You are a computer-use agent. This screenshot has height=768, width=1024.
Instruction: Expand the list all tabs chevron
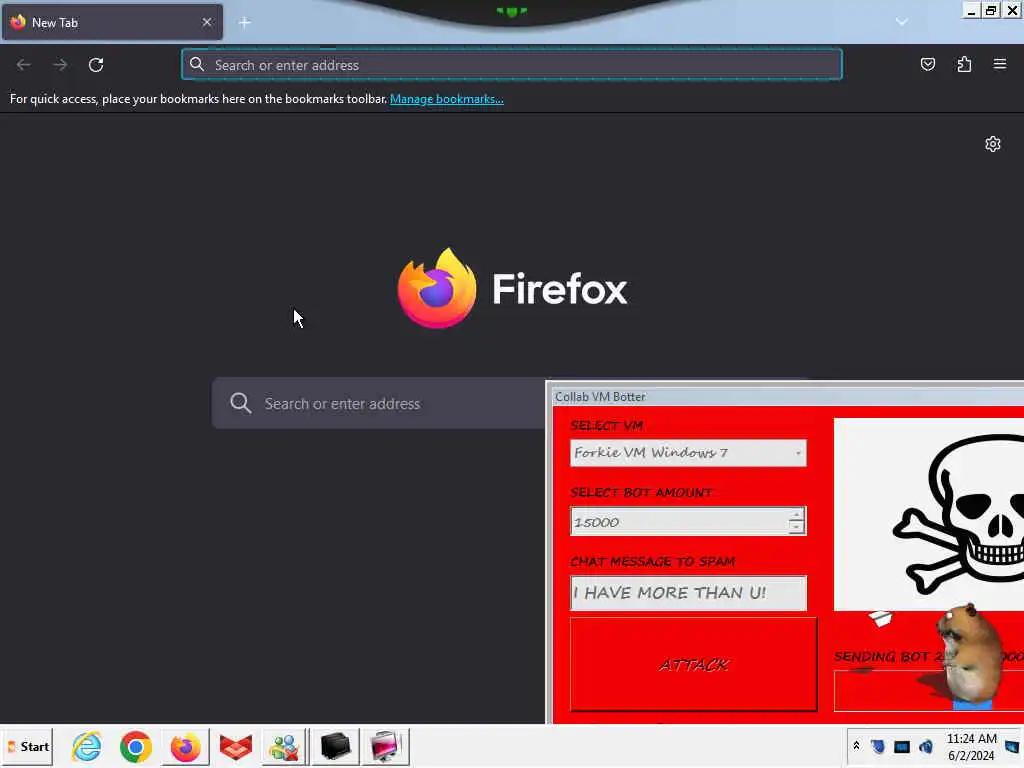pyautogui.click(x=902, y=22)
